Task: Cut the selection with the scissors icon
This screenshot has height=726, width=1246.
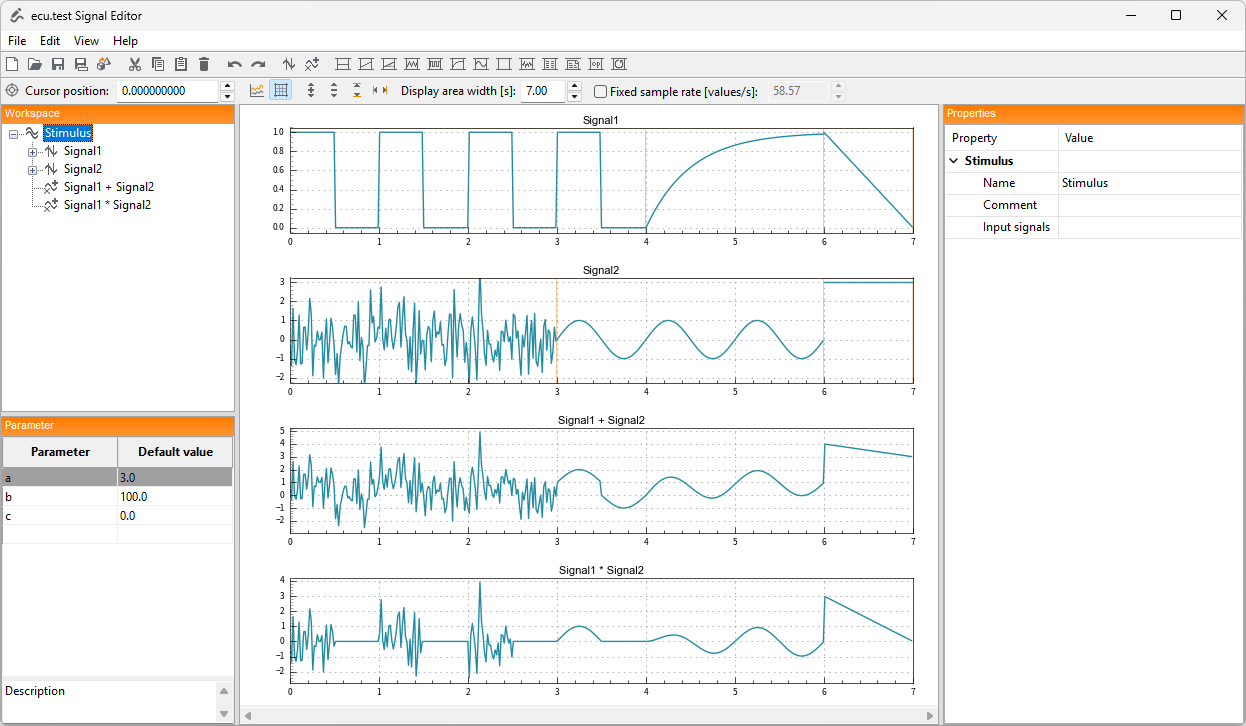Action: [135, 64]
